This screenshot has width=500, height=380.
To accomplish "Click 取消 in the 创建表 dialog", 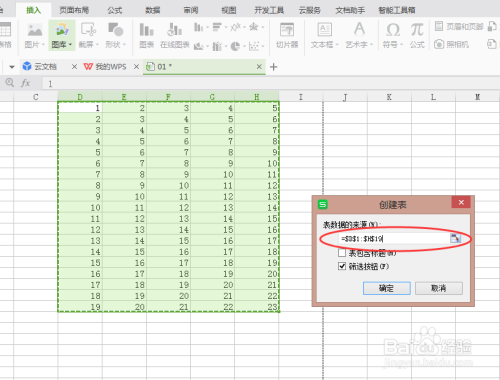I will [x=439, y=288].
